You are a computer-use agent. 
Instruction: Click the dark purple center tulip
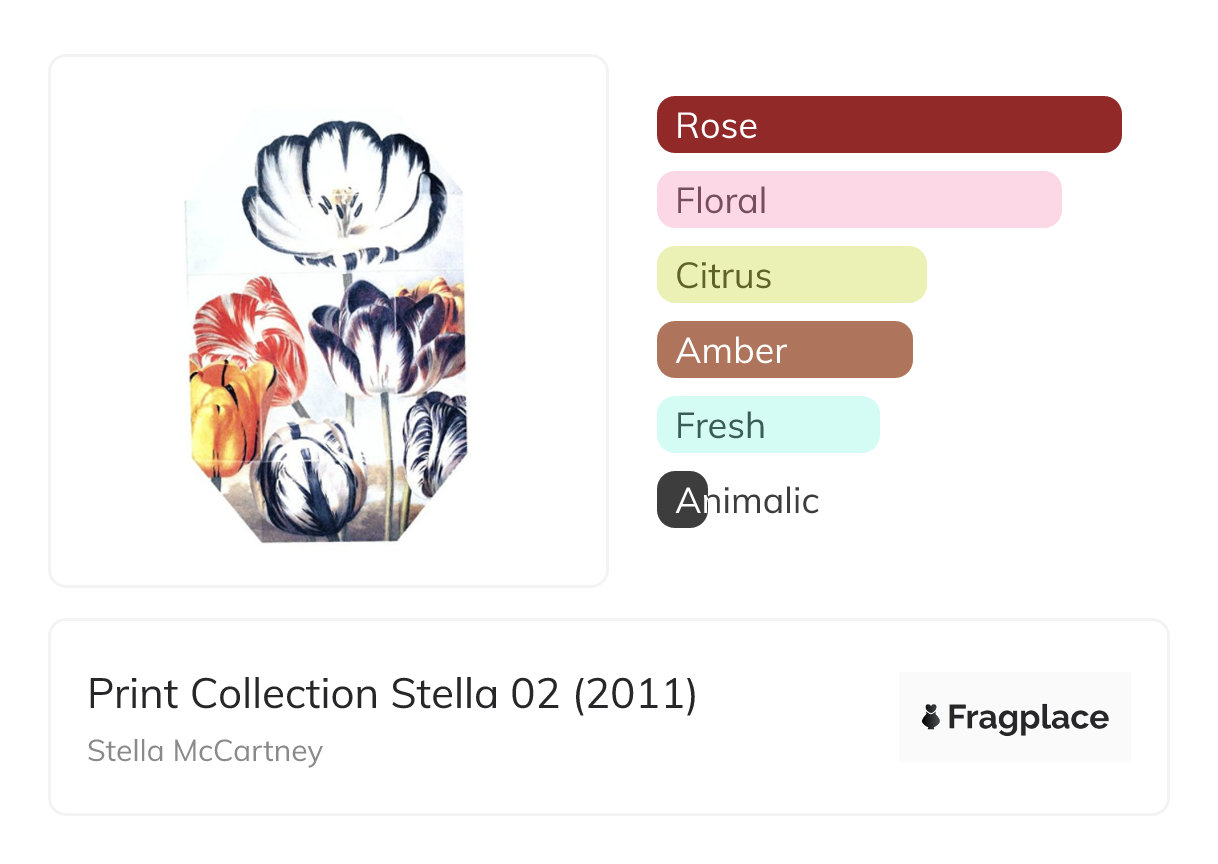point(377,335)
